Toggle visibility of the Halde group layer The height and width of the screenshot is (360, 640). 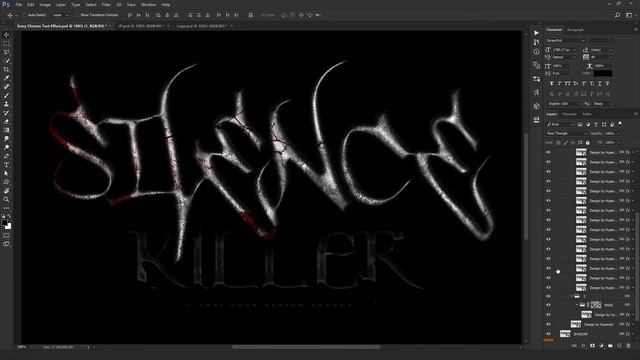point(548,305)
